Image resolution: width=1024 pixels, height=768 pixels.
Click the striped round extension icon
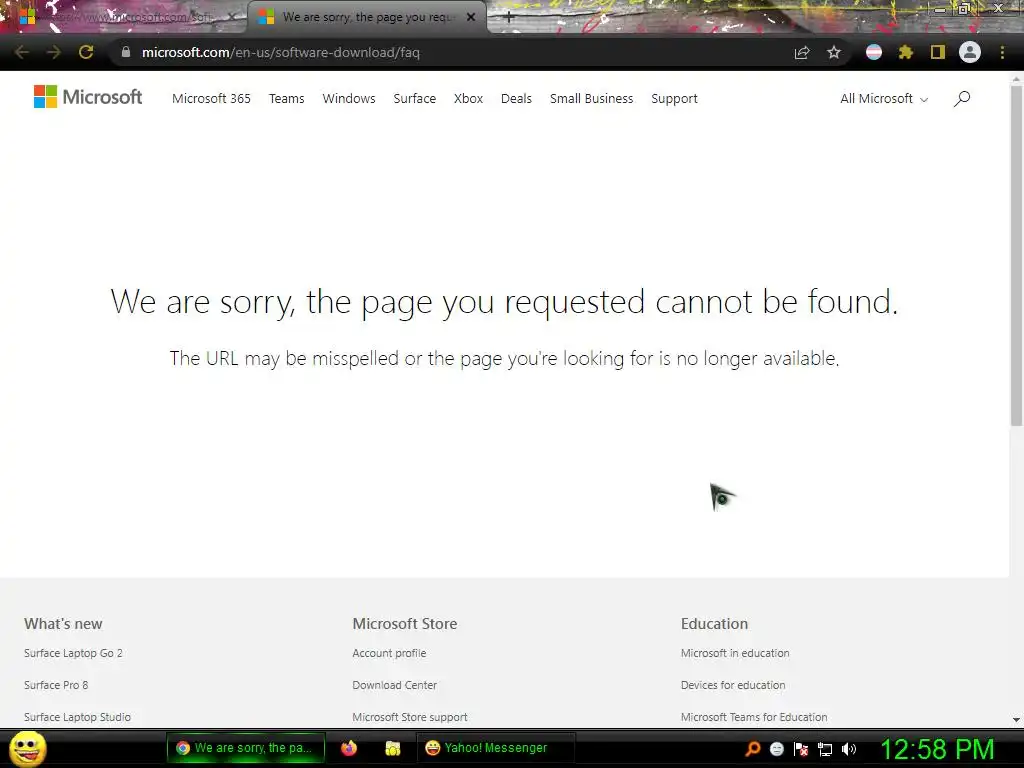tap(874, 52)
